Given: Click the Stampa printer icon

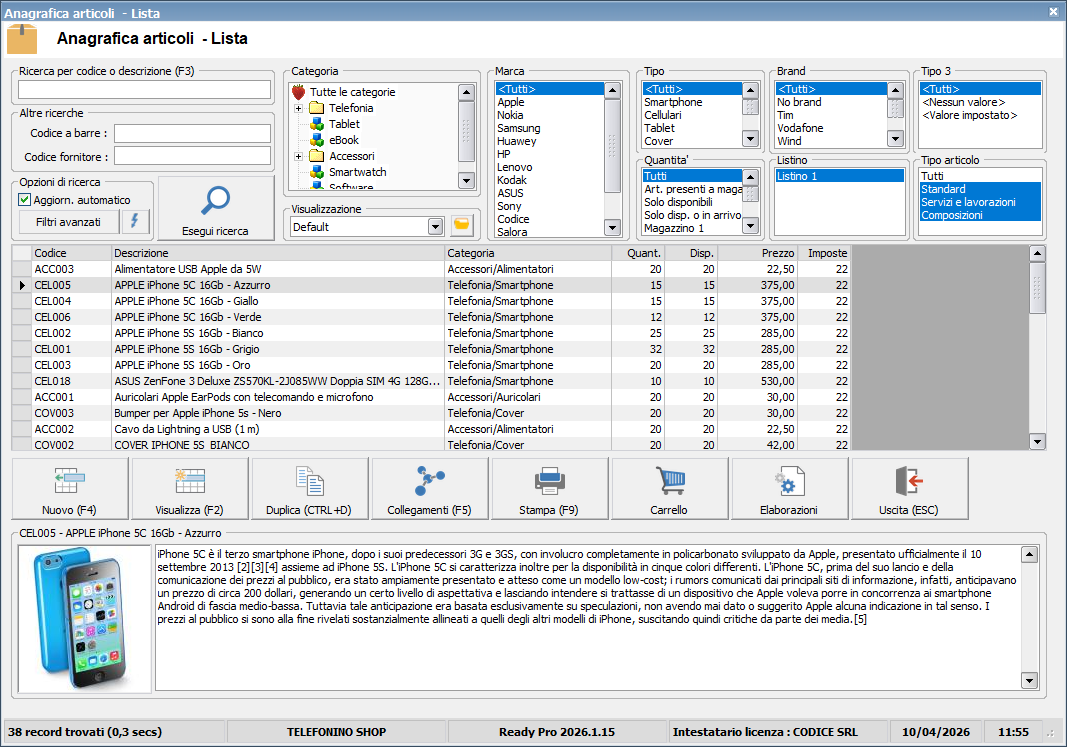Looking at the screenshot, I should 549,488.
